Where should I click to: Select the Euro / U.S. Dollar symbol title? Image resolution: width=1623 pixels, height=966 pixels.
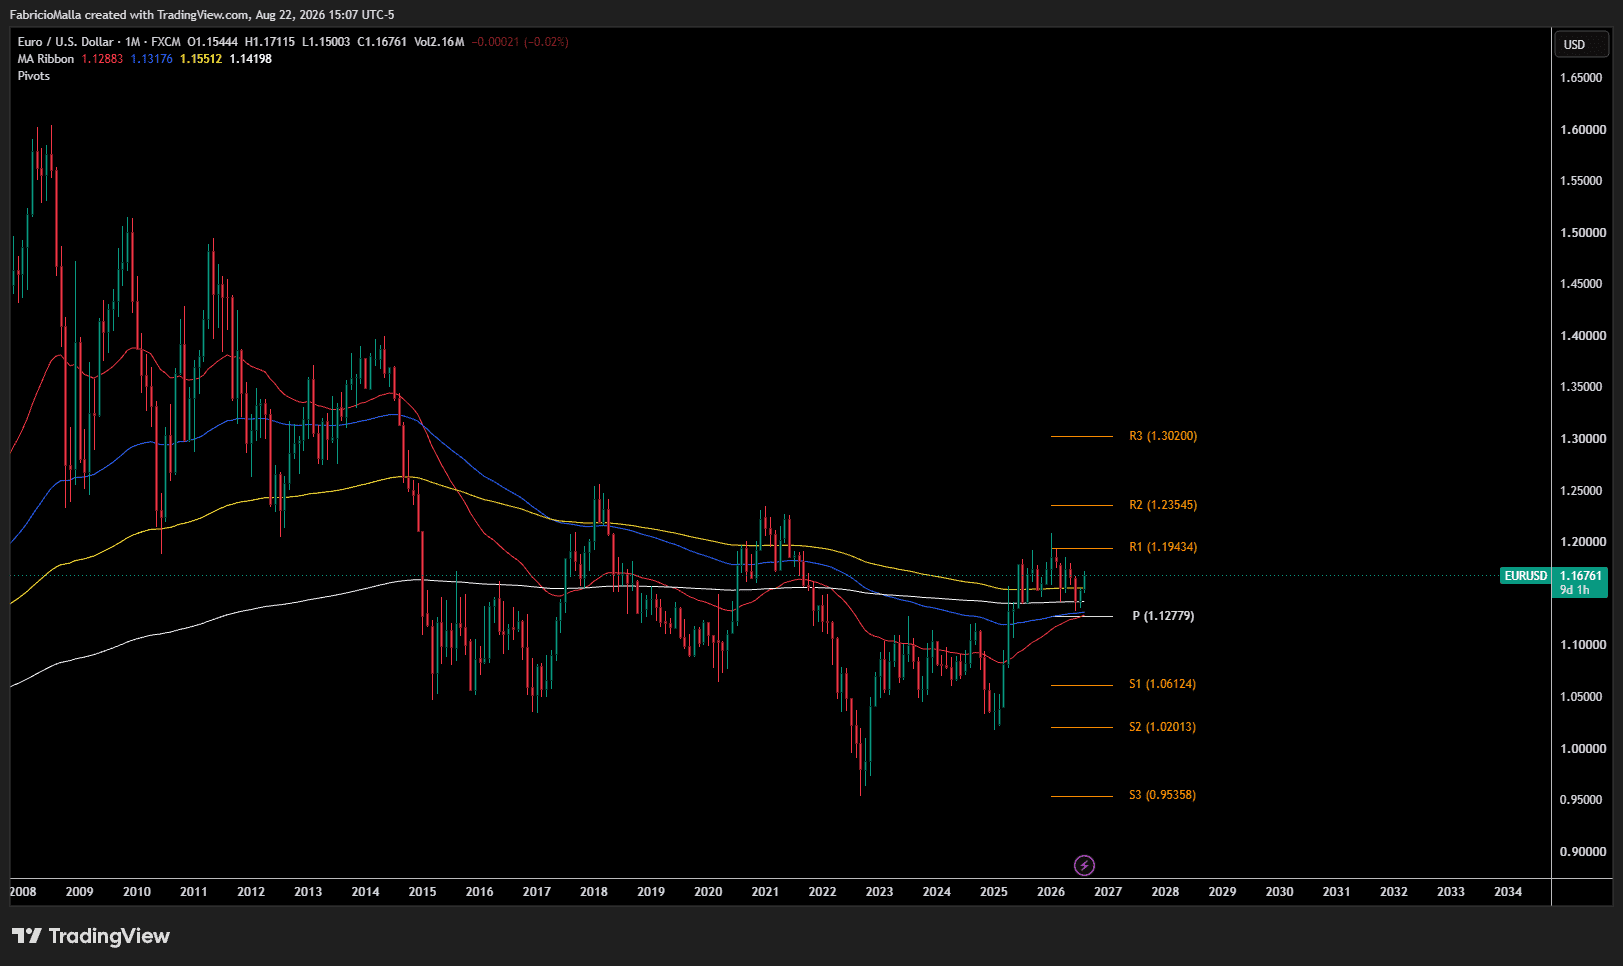[65, 42]
